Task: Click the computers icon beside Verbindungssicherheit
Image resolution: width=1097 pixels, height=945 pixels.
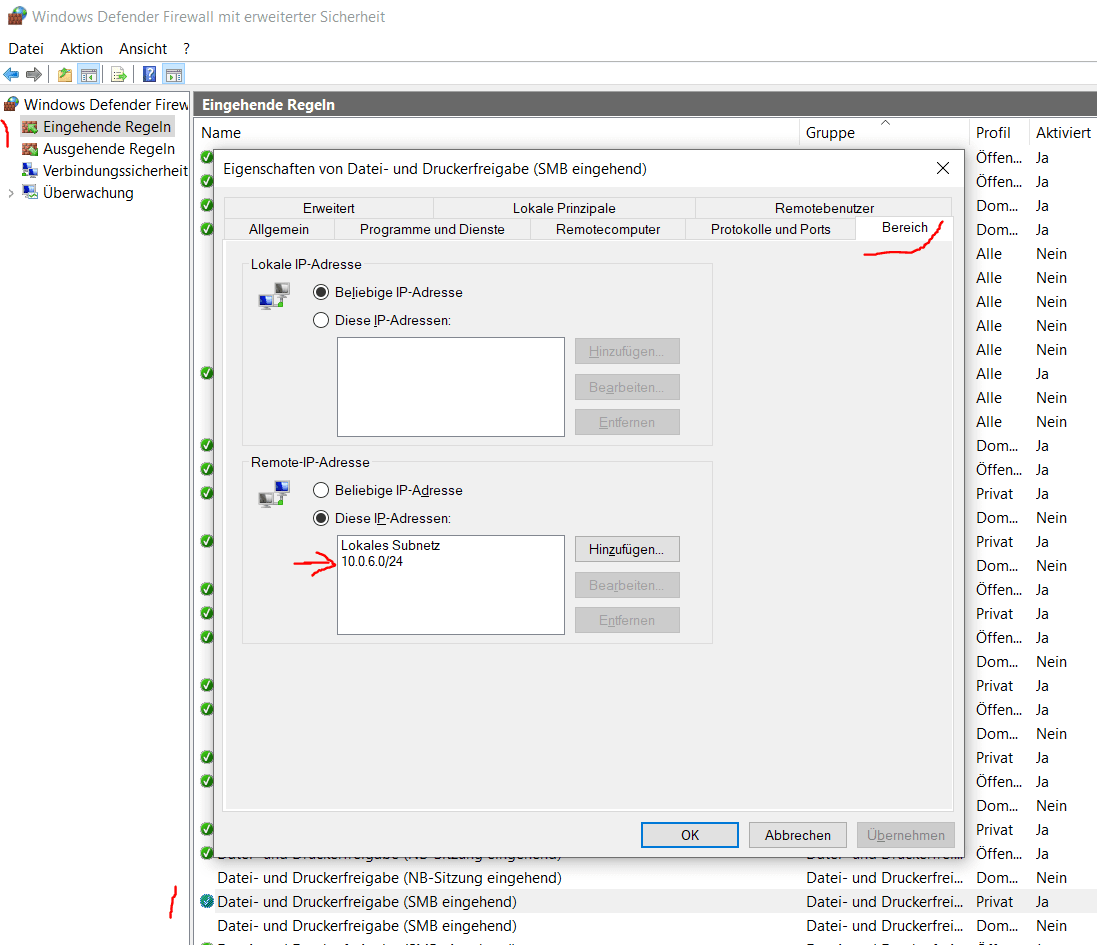Action: [29, 171]
